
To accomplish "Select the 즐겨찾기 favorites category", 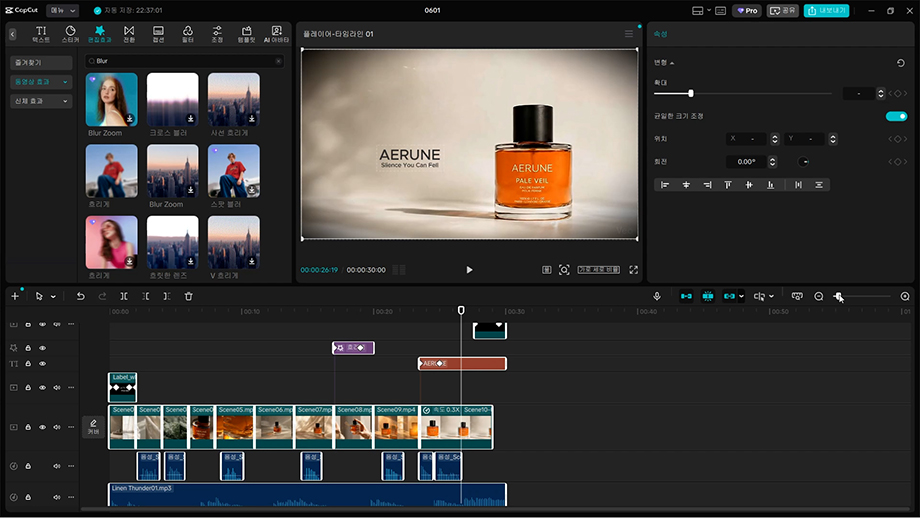I will tap(41, 63).
